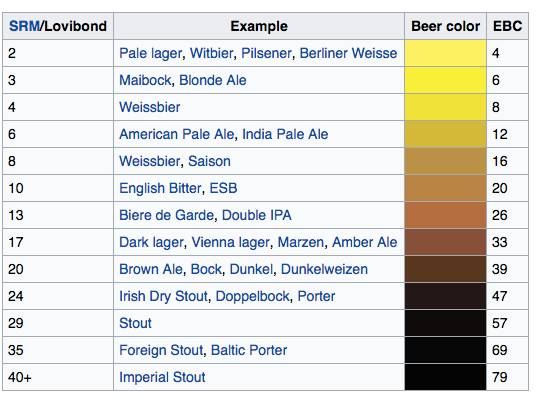Follow the Double IPA link

[x=257, y=215]
